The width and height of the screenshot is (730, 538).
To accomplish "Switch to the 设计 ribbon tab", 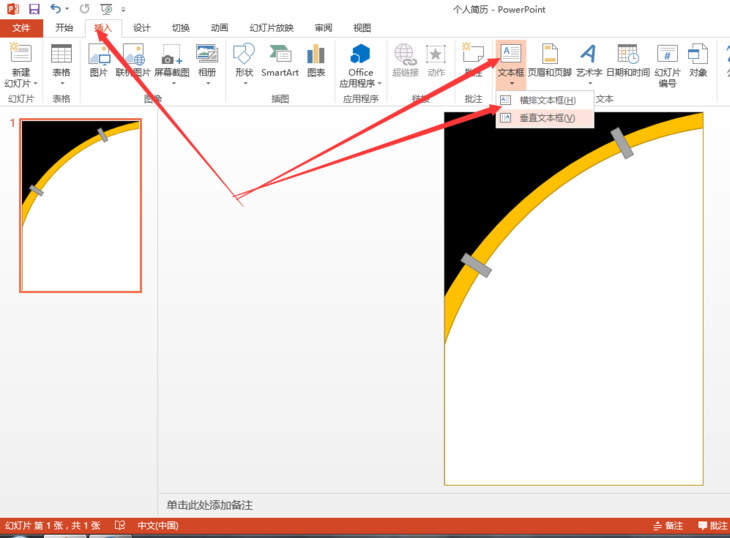I will tap(142, 28).
